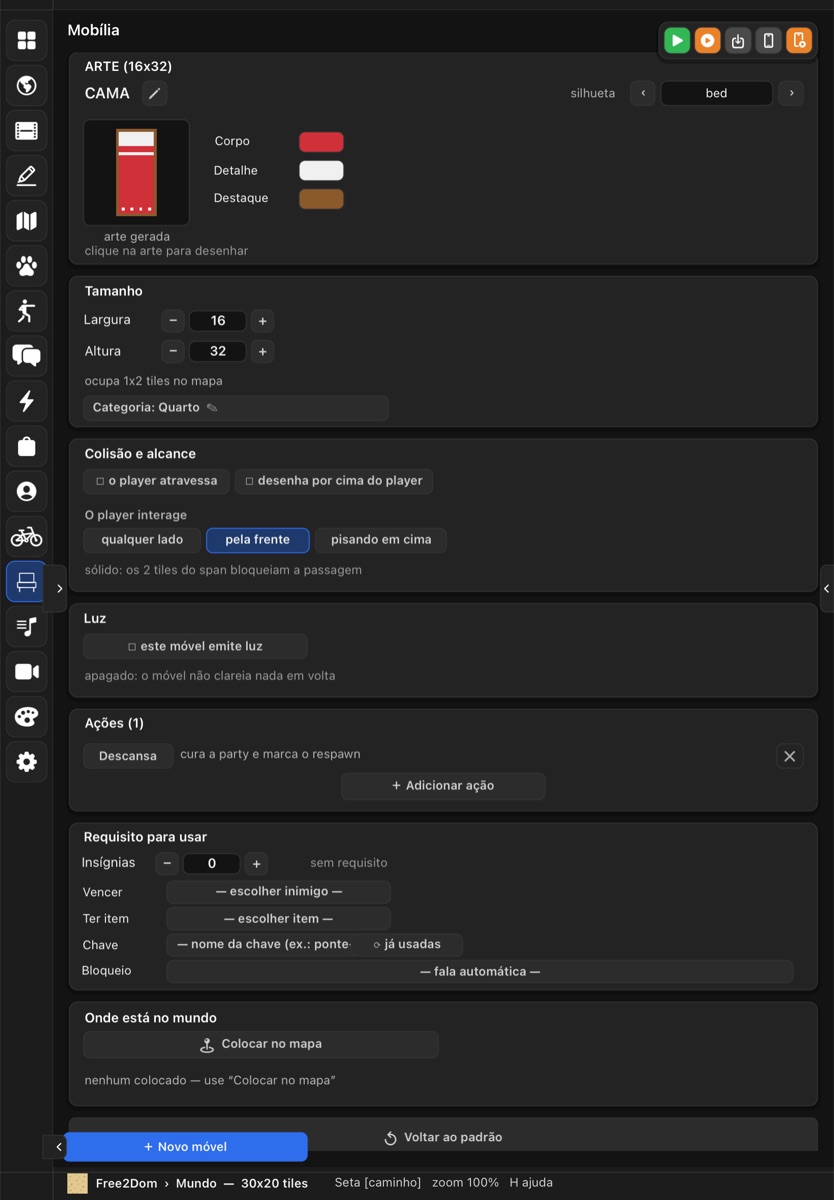Select 'pela frente' interaction option
This screenshot has height=1200, width=834.
pos(258,540)
